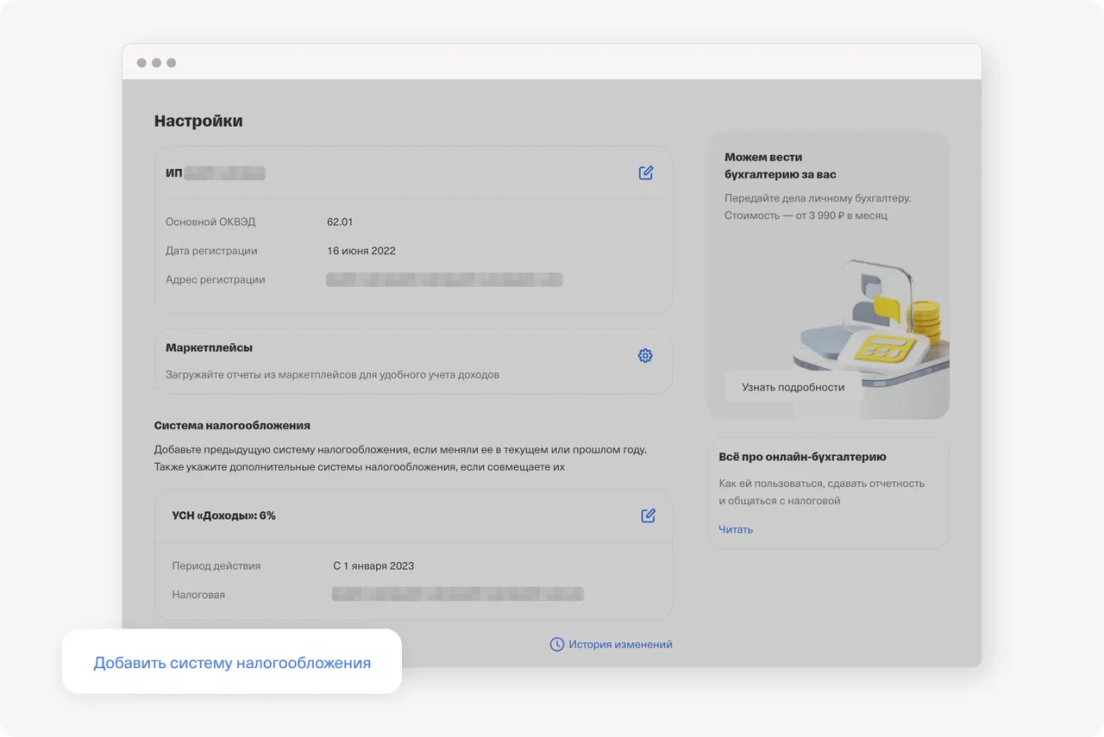Click the Период действия label

click(216, 566)
